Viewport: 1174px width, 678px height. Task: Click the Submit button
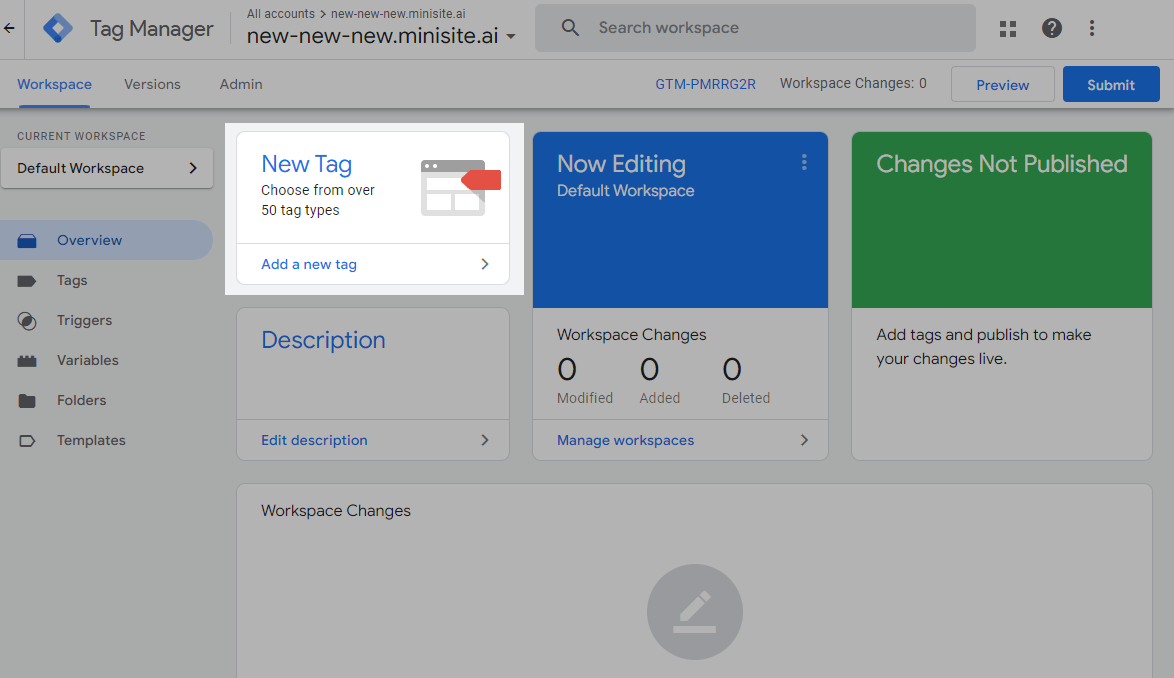coord(1111,84)
